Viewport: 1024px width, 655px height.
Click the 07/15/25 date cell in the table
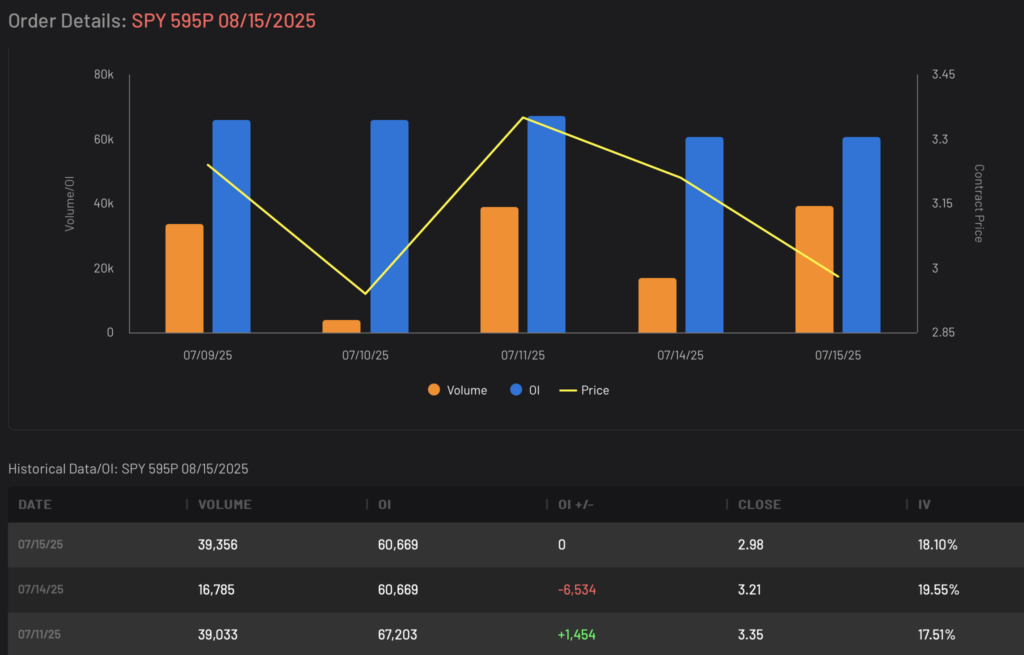40,545
